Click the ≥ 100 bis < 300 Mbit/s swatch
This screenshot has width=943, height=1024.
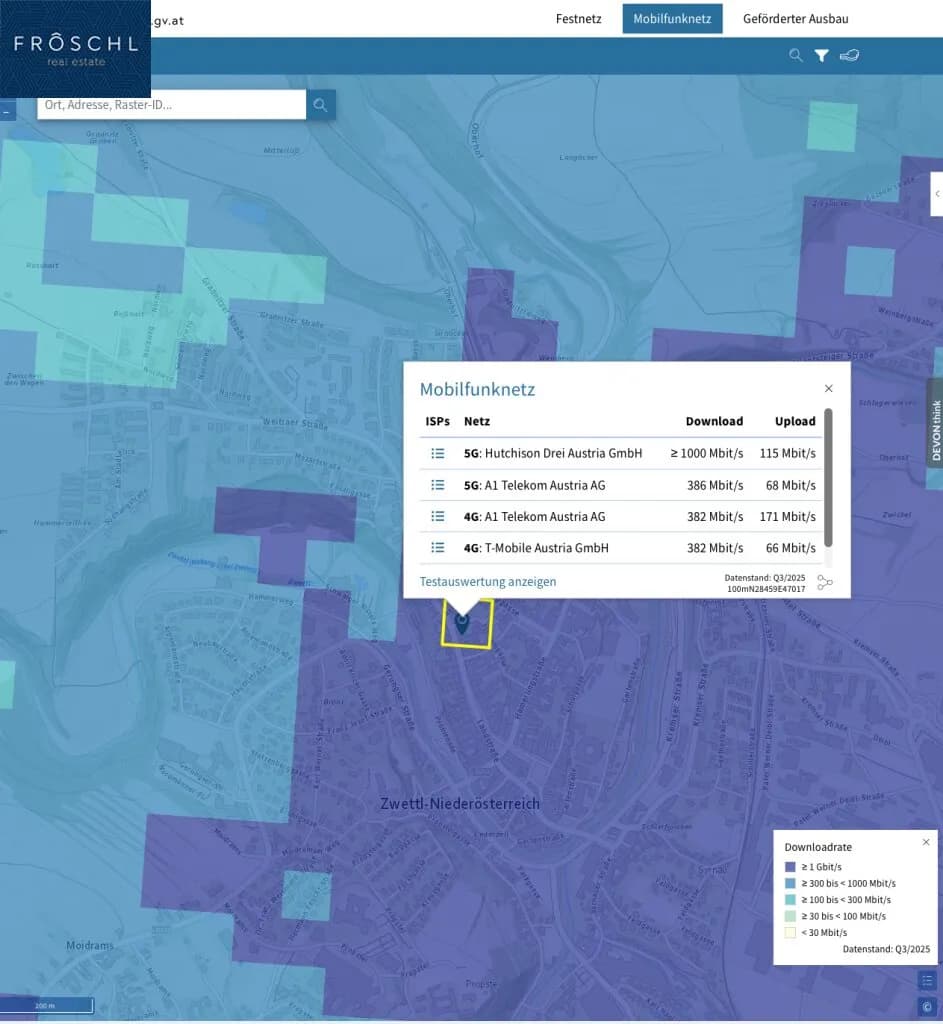click(x=790, y=900)
